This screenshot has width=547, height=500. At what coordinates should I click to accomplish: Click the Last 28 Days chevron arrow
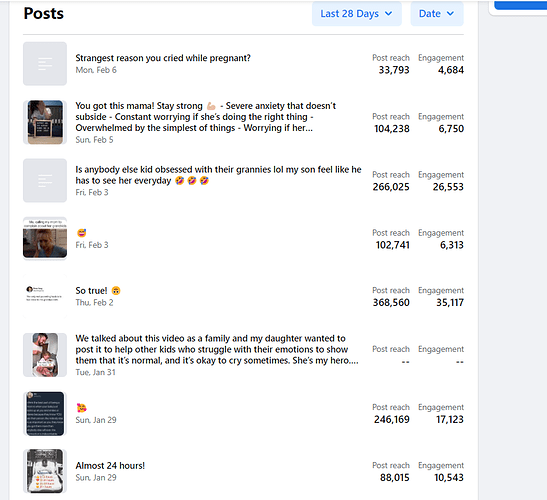coord(388,14)
